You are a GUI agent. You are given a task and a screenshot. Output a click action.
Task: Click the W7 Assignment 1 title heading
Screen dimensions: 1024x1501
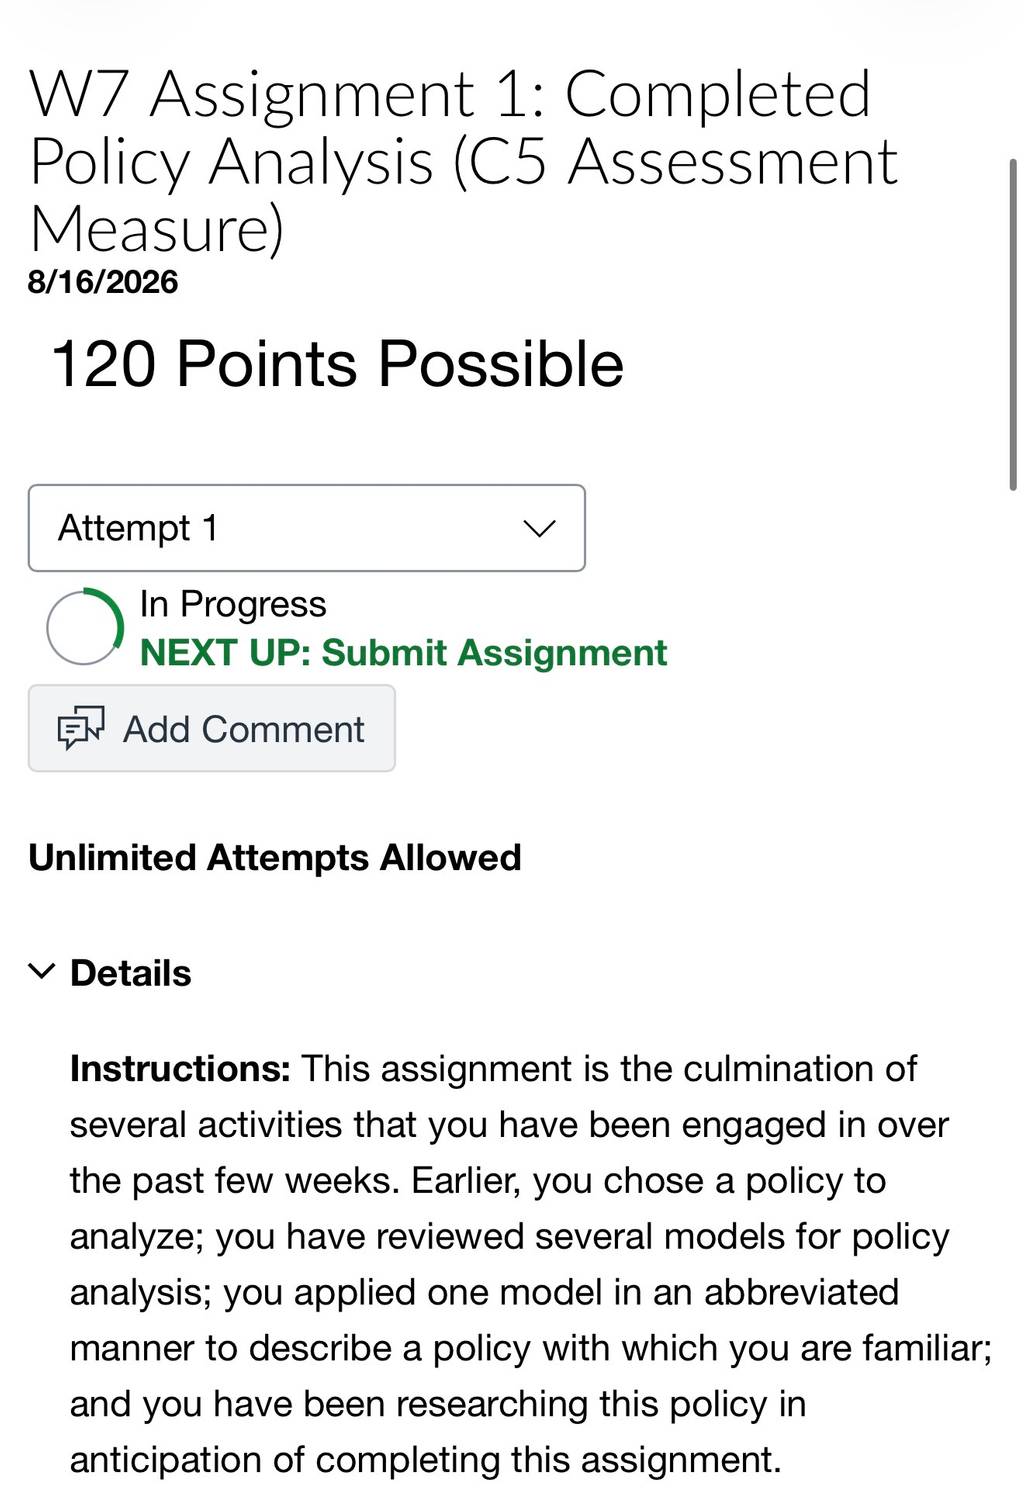pos(464,160)
